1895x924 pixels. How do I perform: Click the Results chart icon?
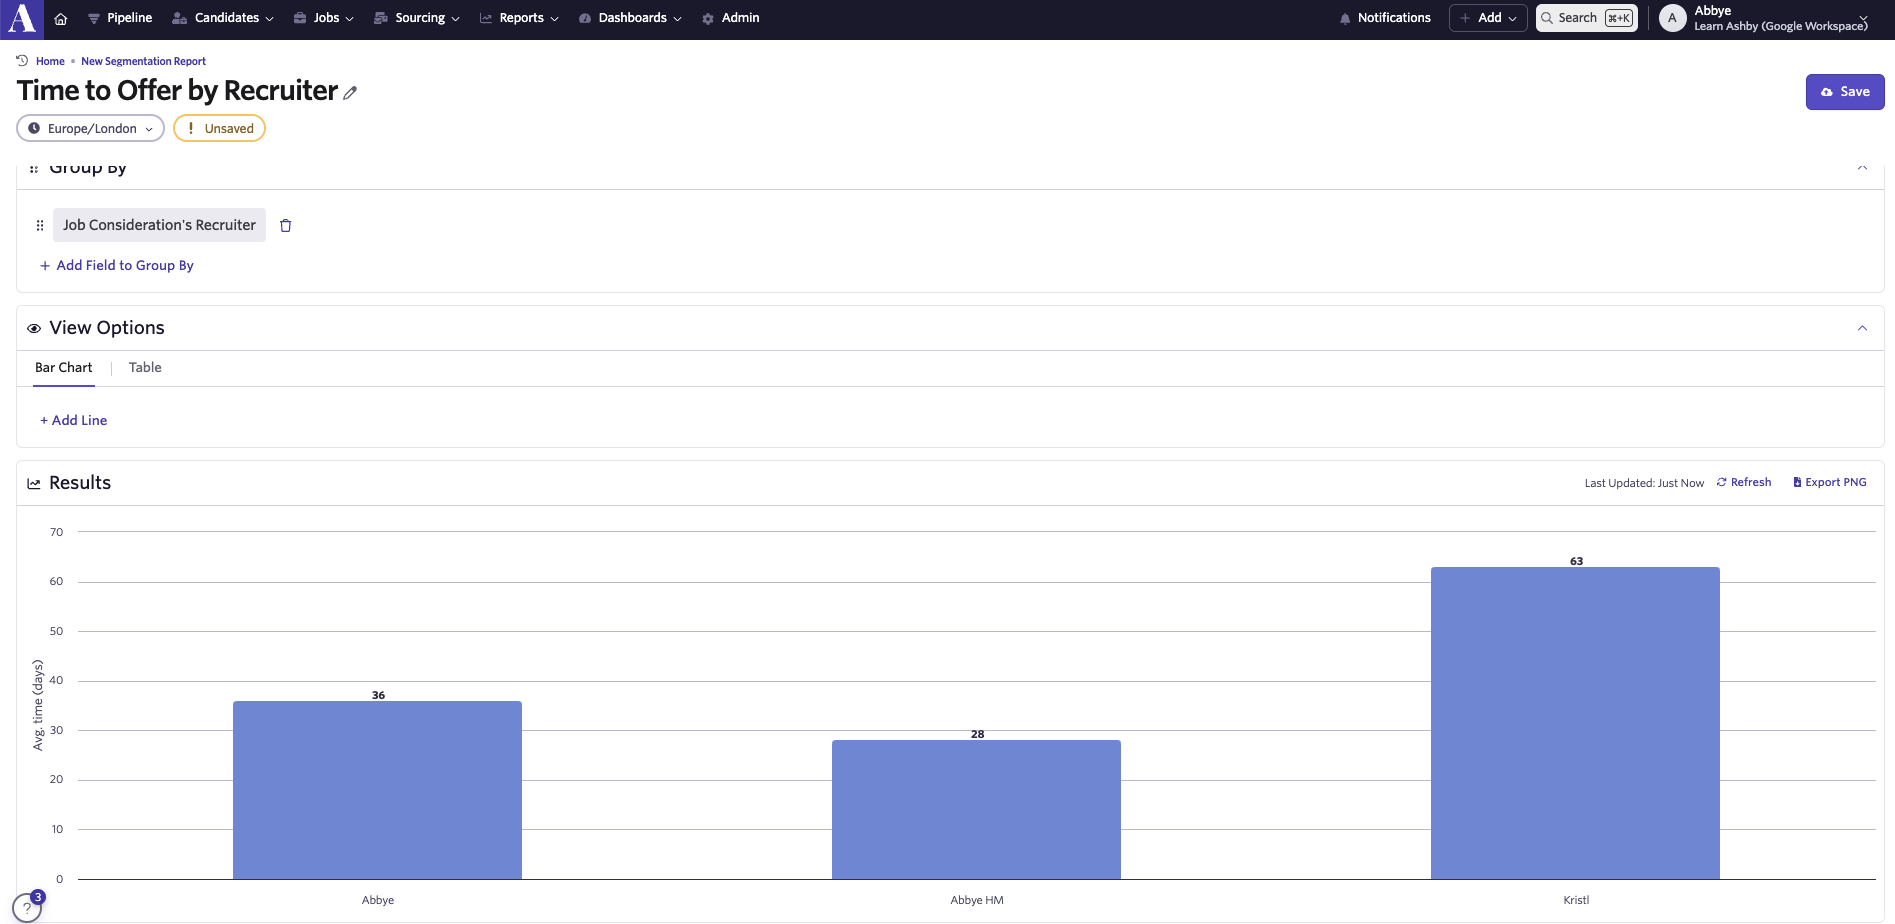[34, 483]
